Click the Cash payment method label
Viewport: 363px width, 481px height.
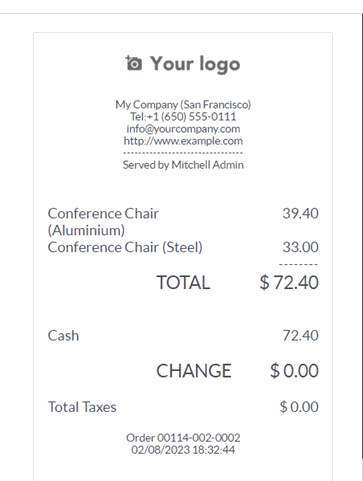(63, 335)
